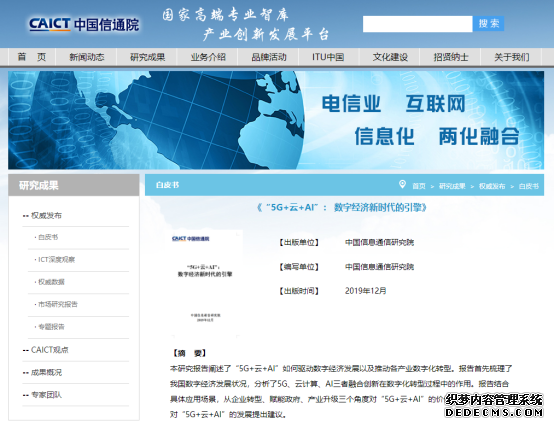Open the 品牌活动 navigation menu item

tap(269, 57)
